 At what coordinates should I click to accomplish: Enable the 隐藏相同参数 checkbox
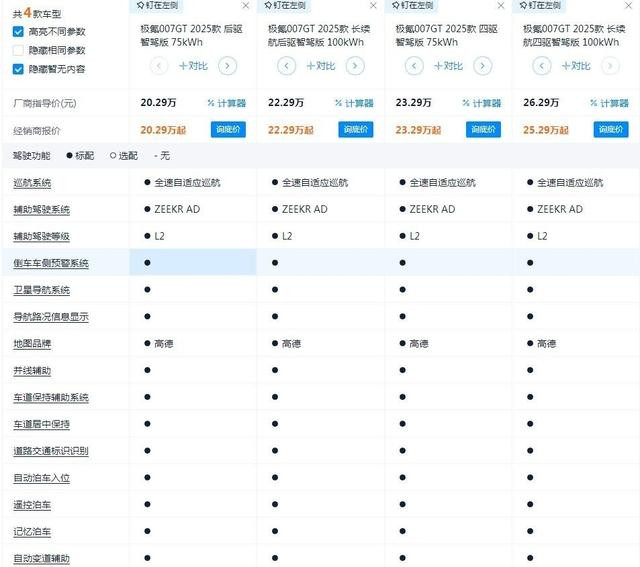click(x=18, y=50)
